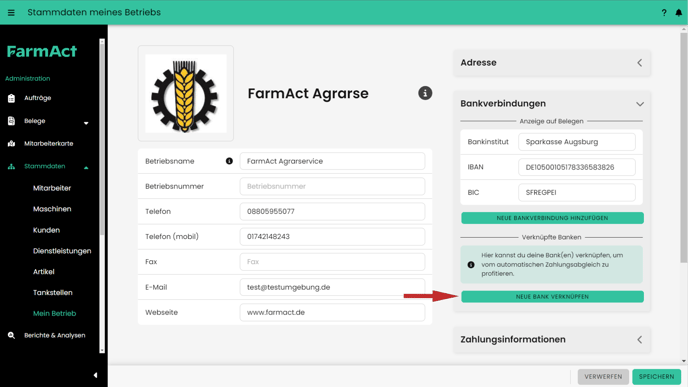Click the Aufträge clipboard icon
This screenshot has width=688, height=387.
pyautogui.click(x=11, y=98)
